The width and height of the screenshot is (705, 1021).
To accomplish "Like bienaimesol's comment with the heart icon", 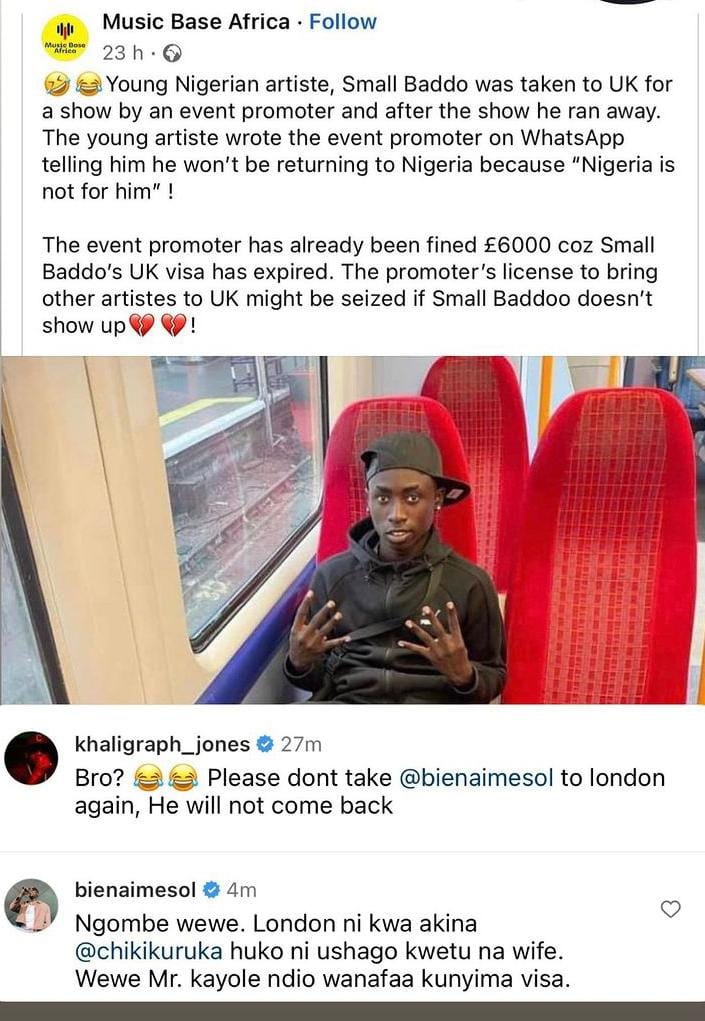I will [x=670, y=909].
